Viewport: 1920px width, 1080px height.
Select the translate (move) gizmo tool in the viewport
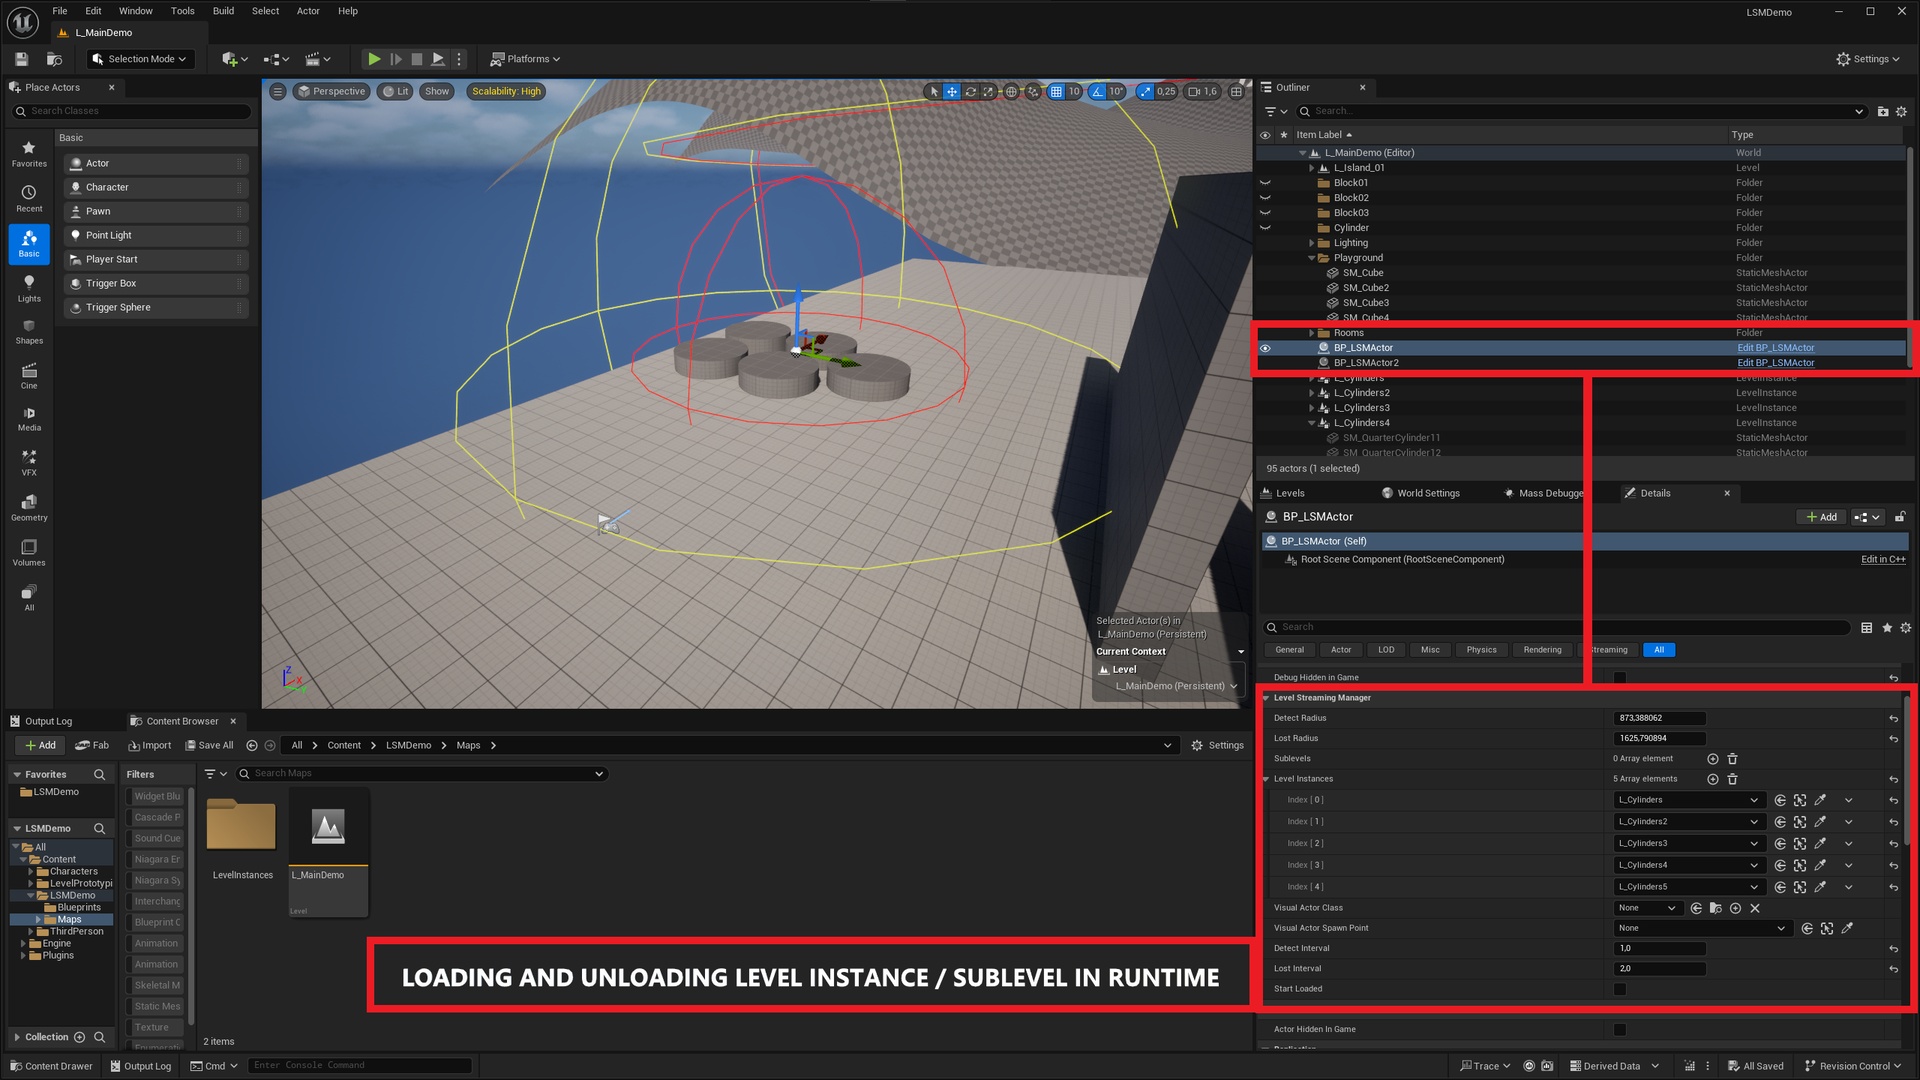[952, 91]
